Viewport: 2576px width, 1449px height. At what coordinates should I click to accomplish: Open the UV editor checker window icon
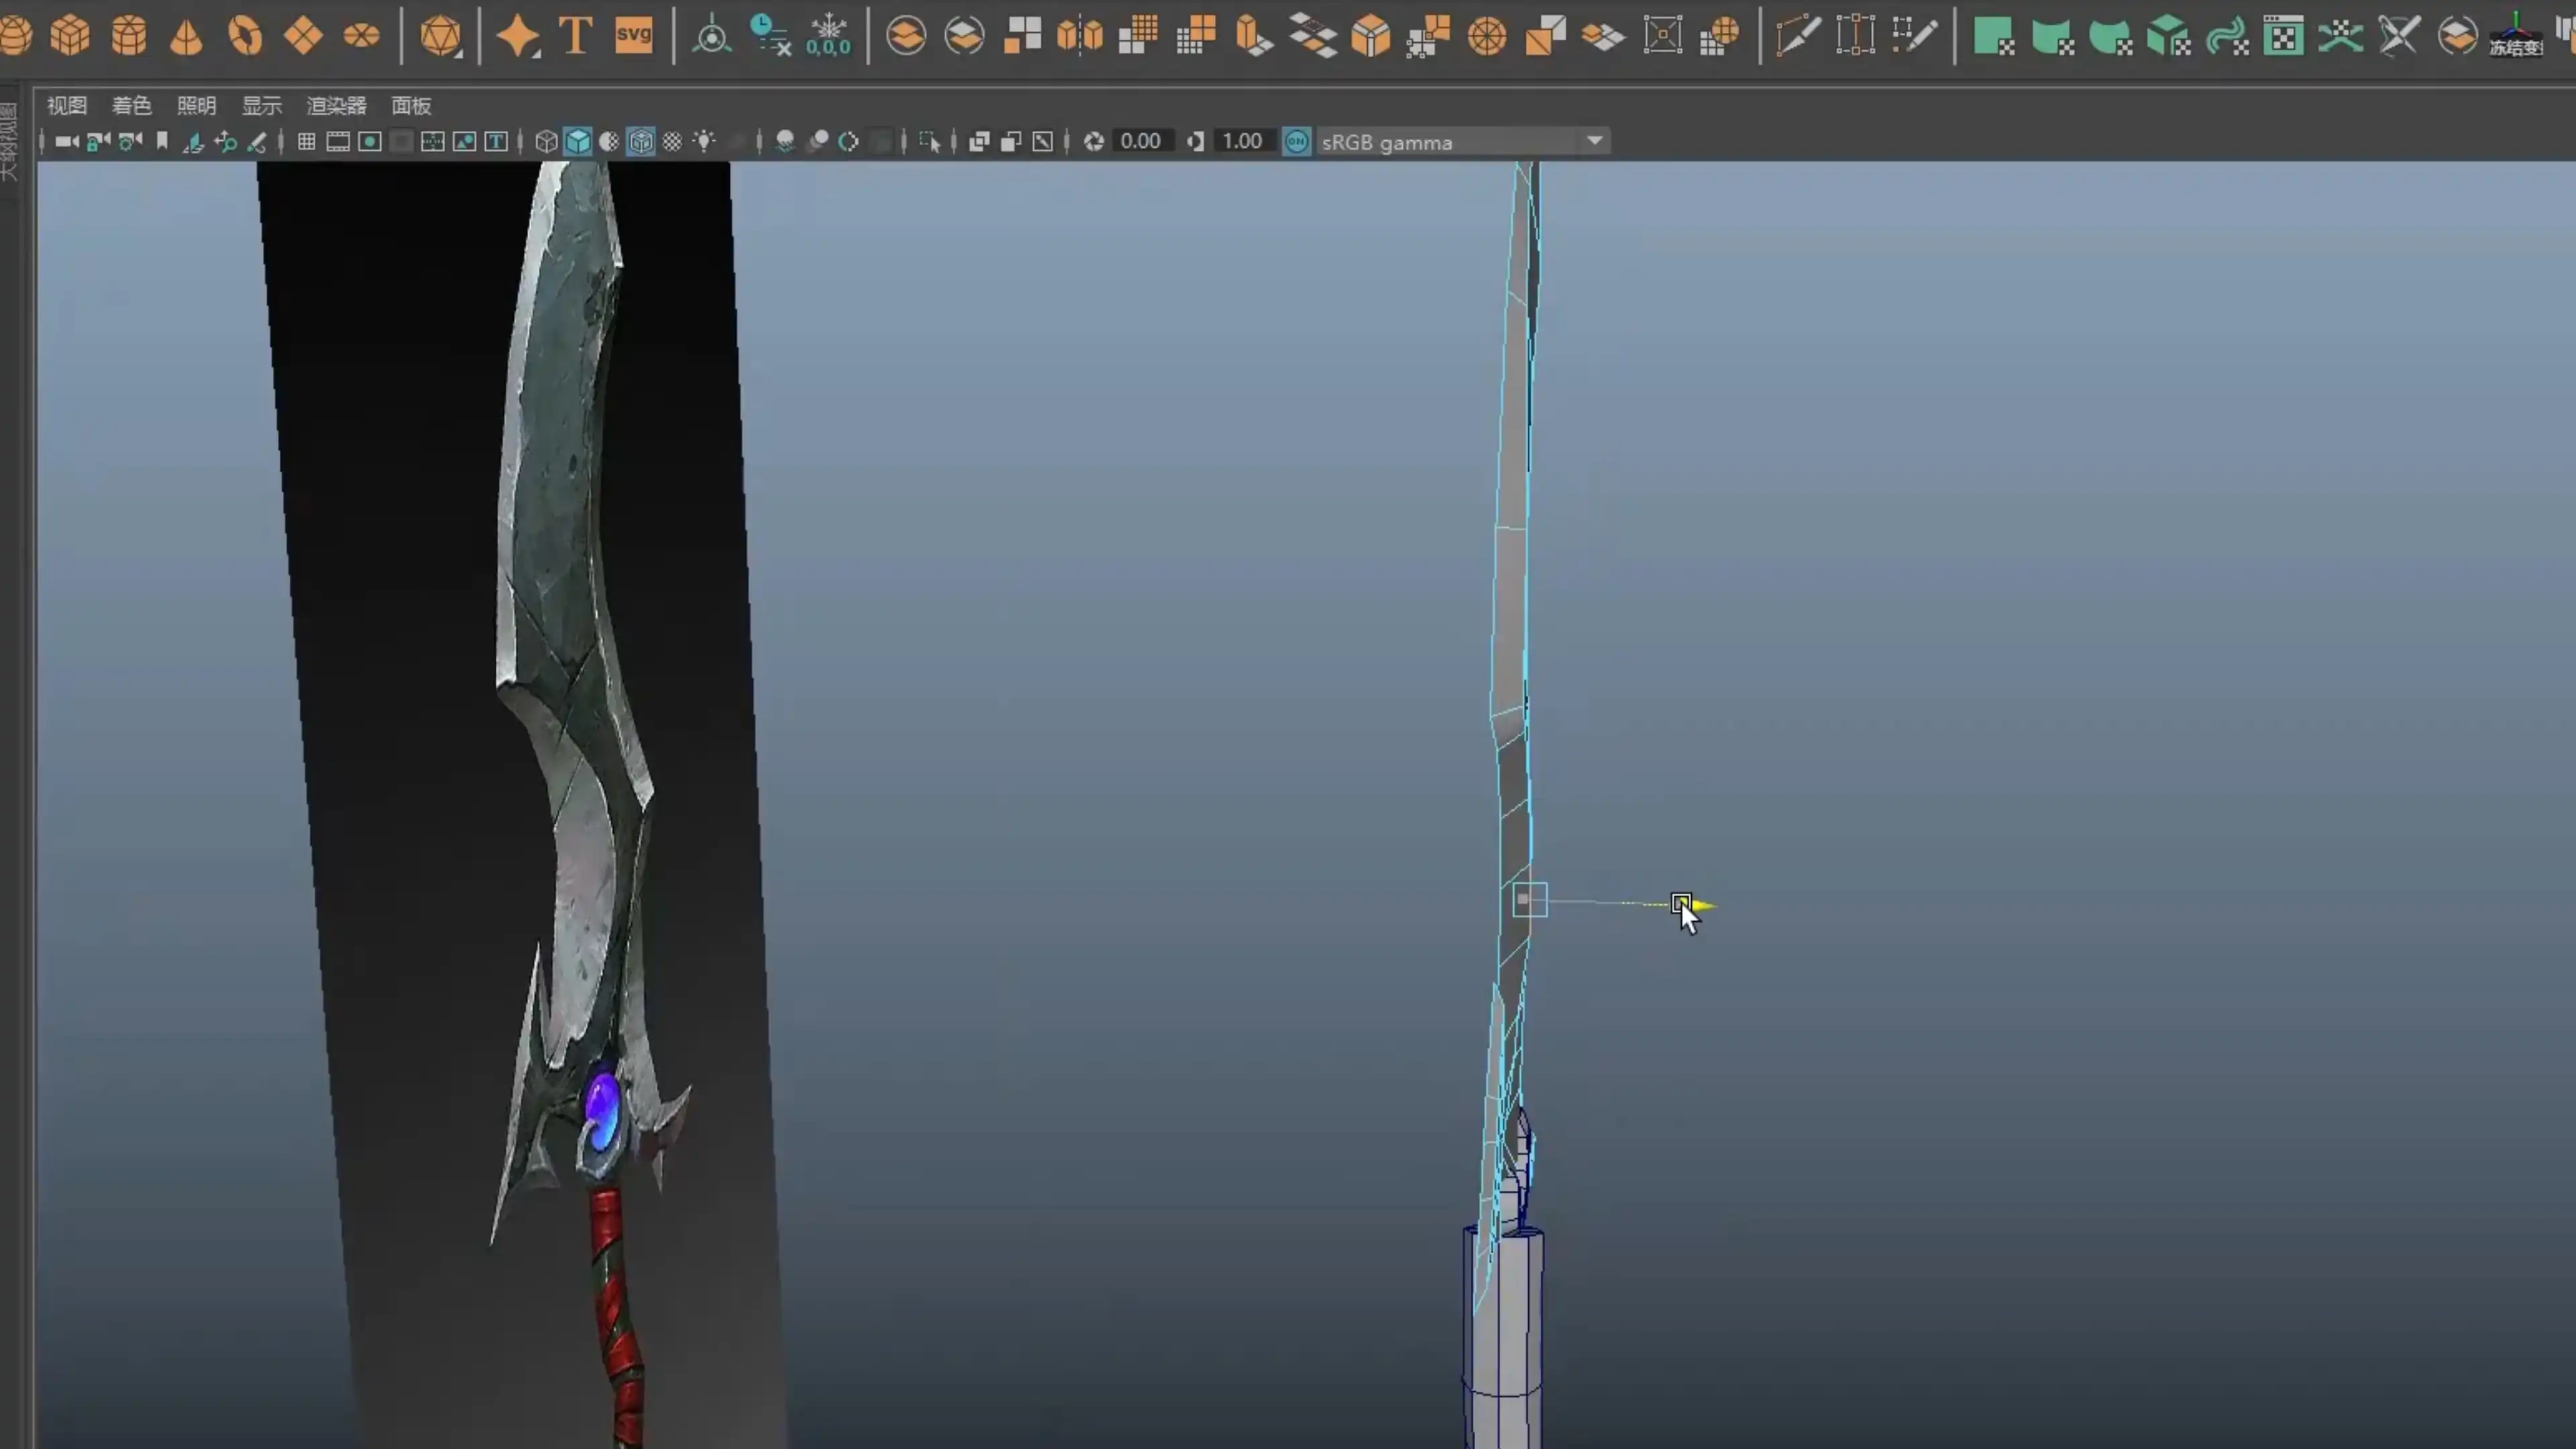click(x=2284, y=36)
